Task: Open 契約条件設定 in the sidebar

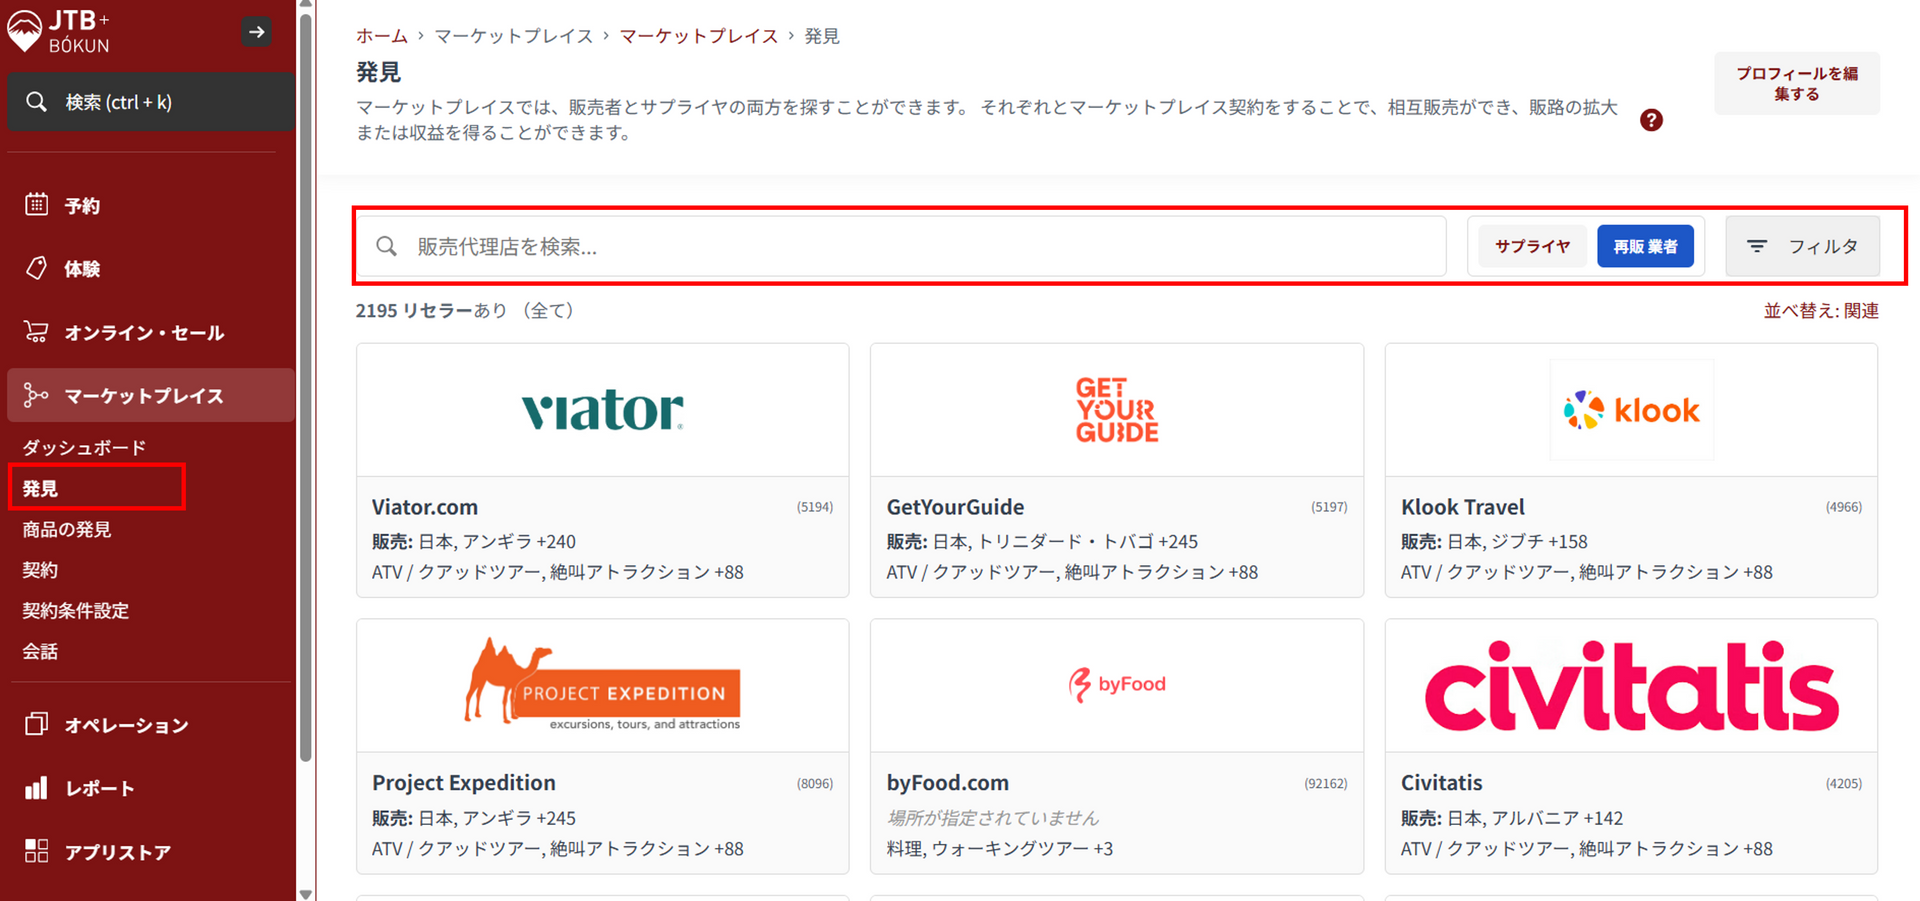Action: click(x=75, y=610)
